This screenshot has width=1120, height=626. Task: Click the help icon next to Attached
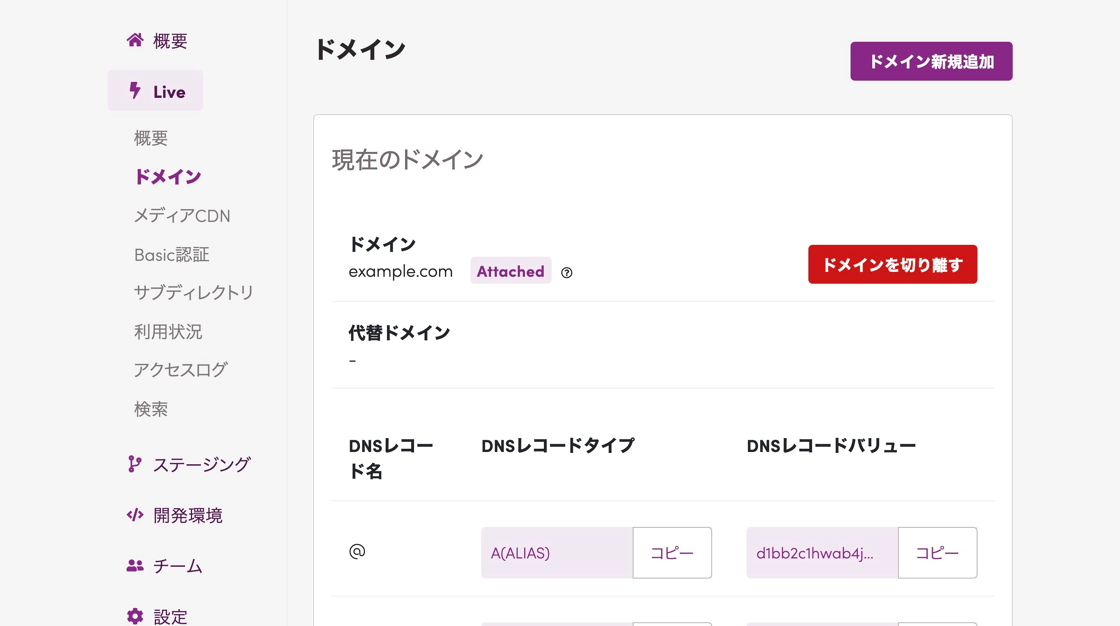[x=567, y=273]
